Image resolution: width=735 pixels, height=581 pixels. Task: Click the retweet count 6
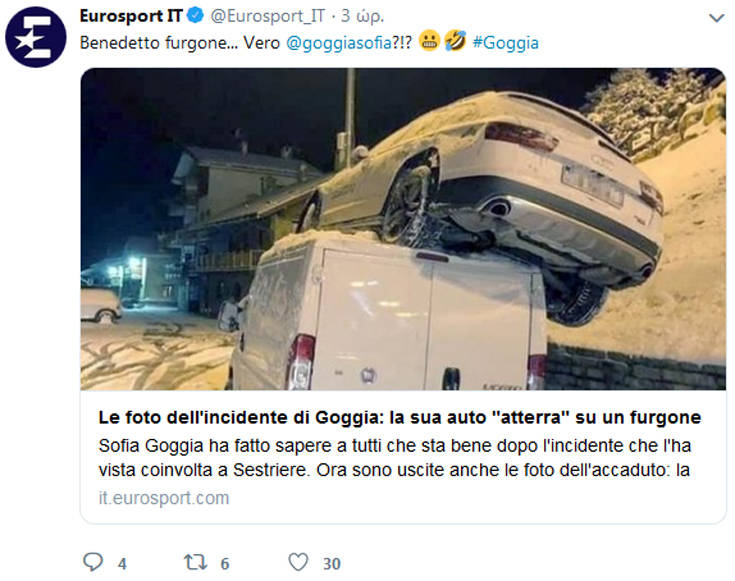coord(225,564)
